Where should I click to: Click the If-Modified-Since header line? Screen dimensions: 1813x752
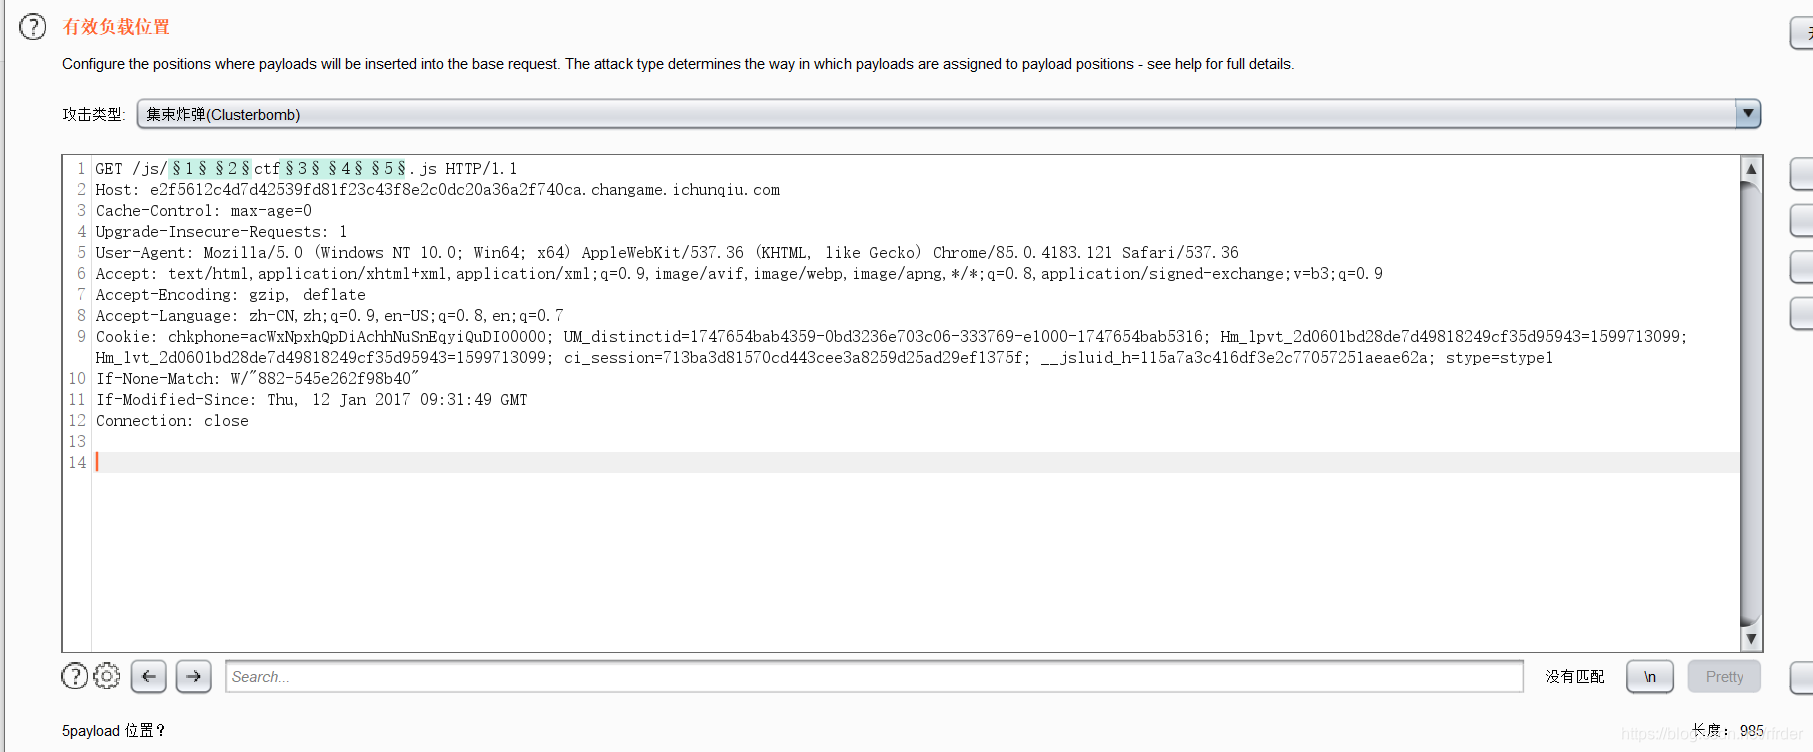312,400
